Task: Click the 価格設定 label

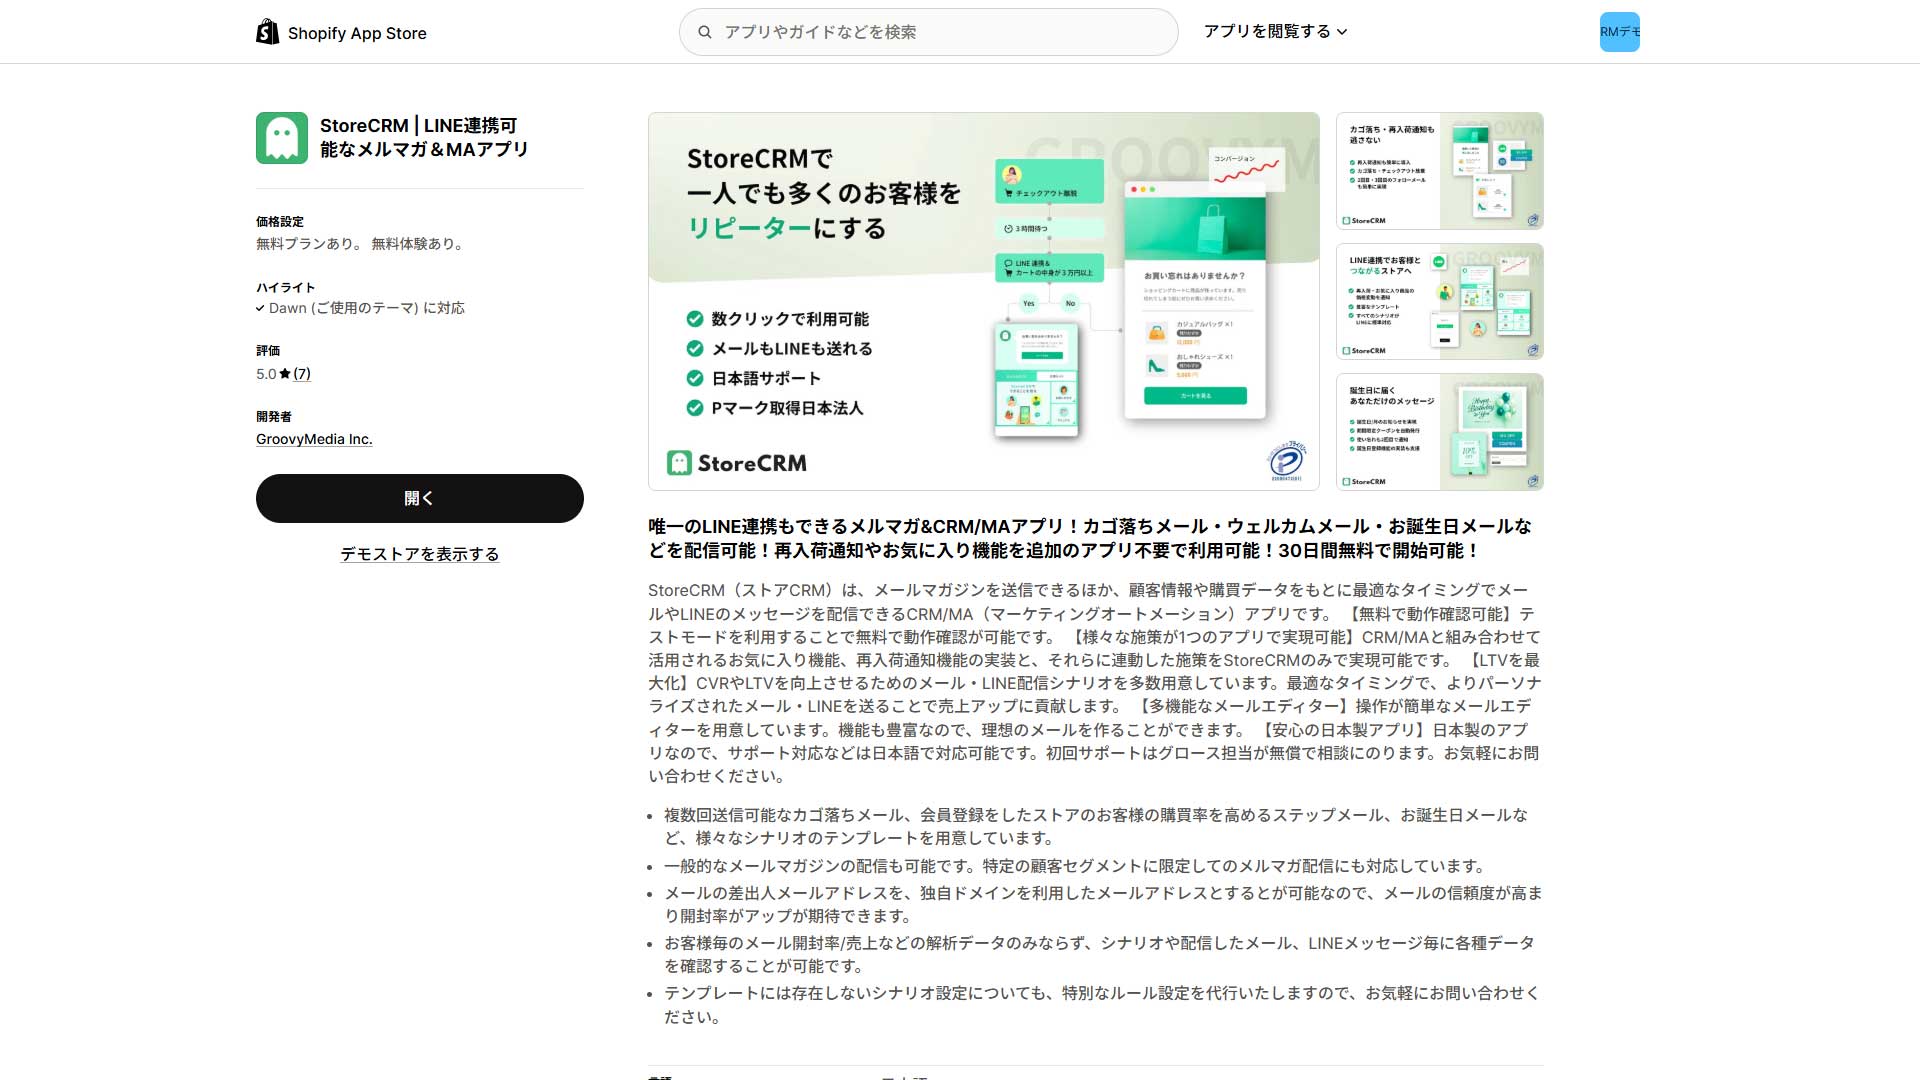Action: [x=280, y=222]
